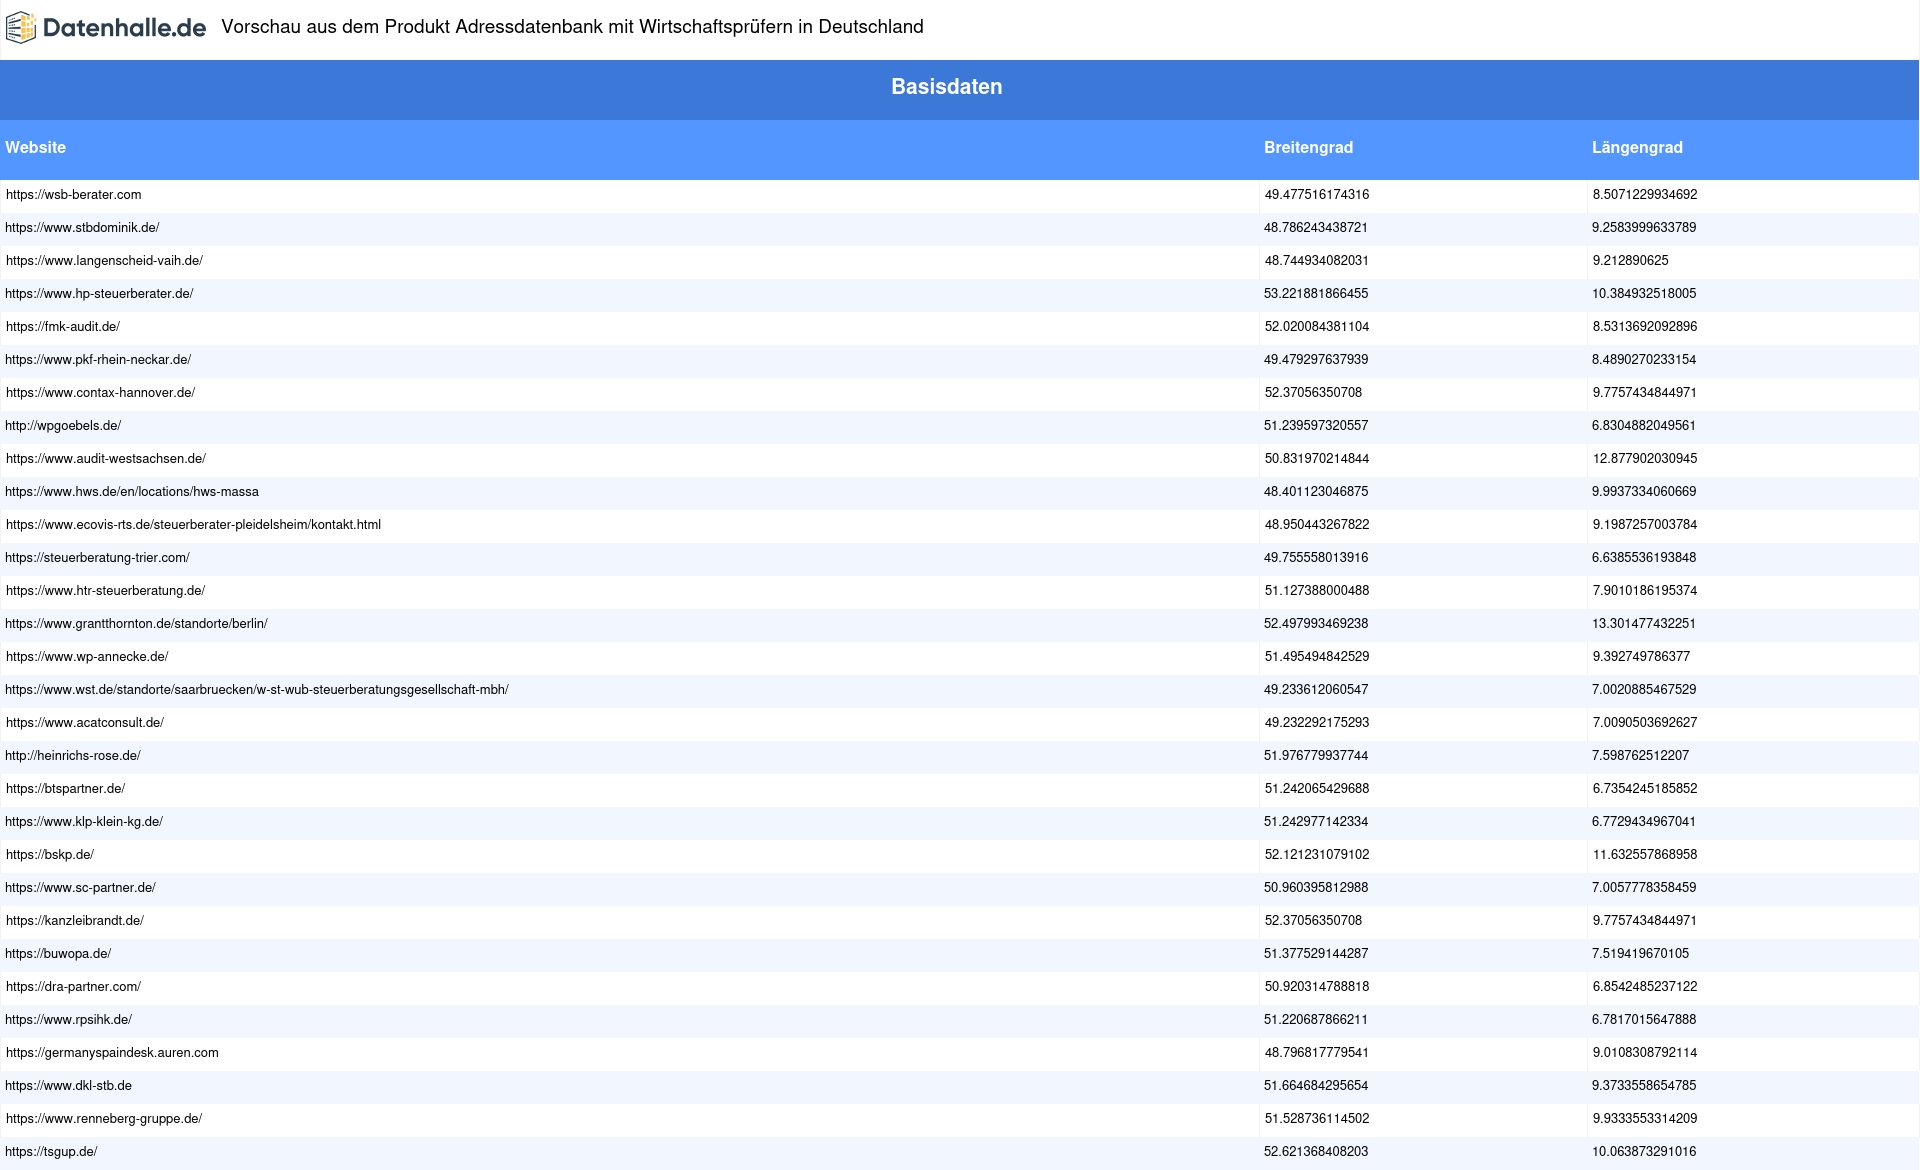
Task: Select latitude value 52.497993469238
Action: point(1316,624)
